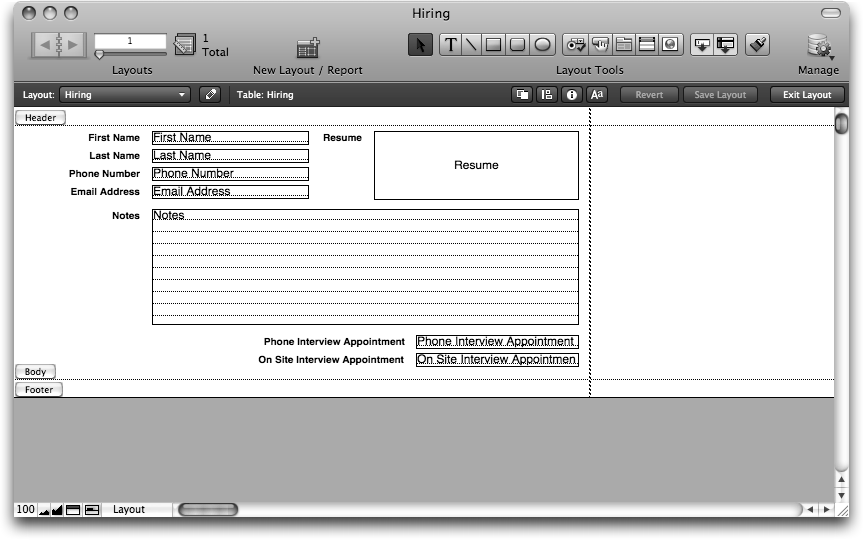Viewport: 863px width, 540px height.
Task: Click the Part tool icon
Action: (x=726, y=45)
